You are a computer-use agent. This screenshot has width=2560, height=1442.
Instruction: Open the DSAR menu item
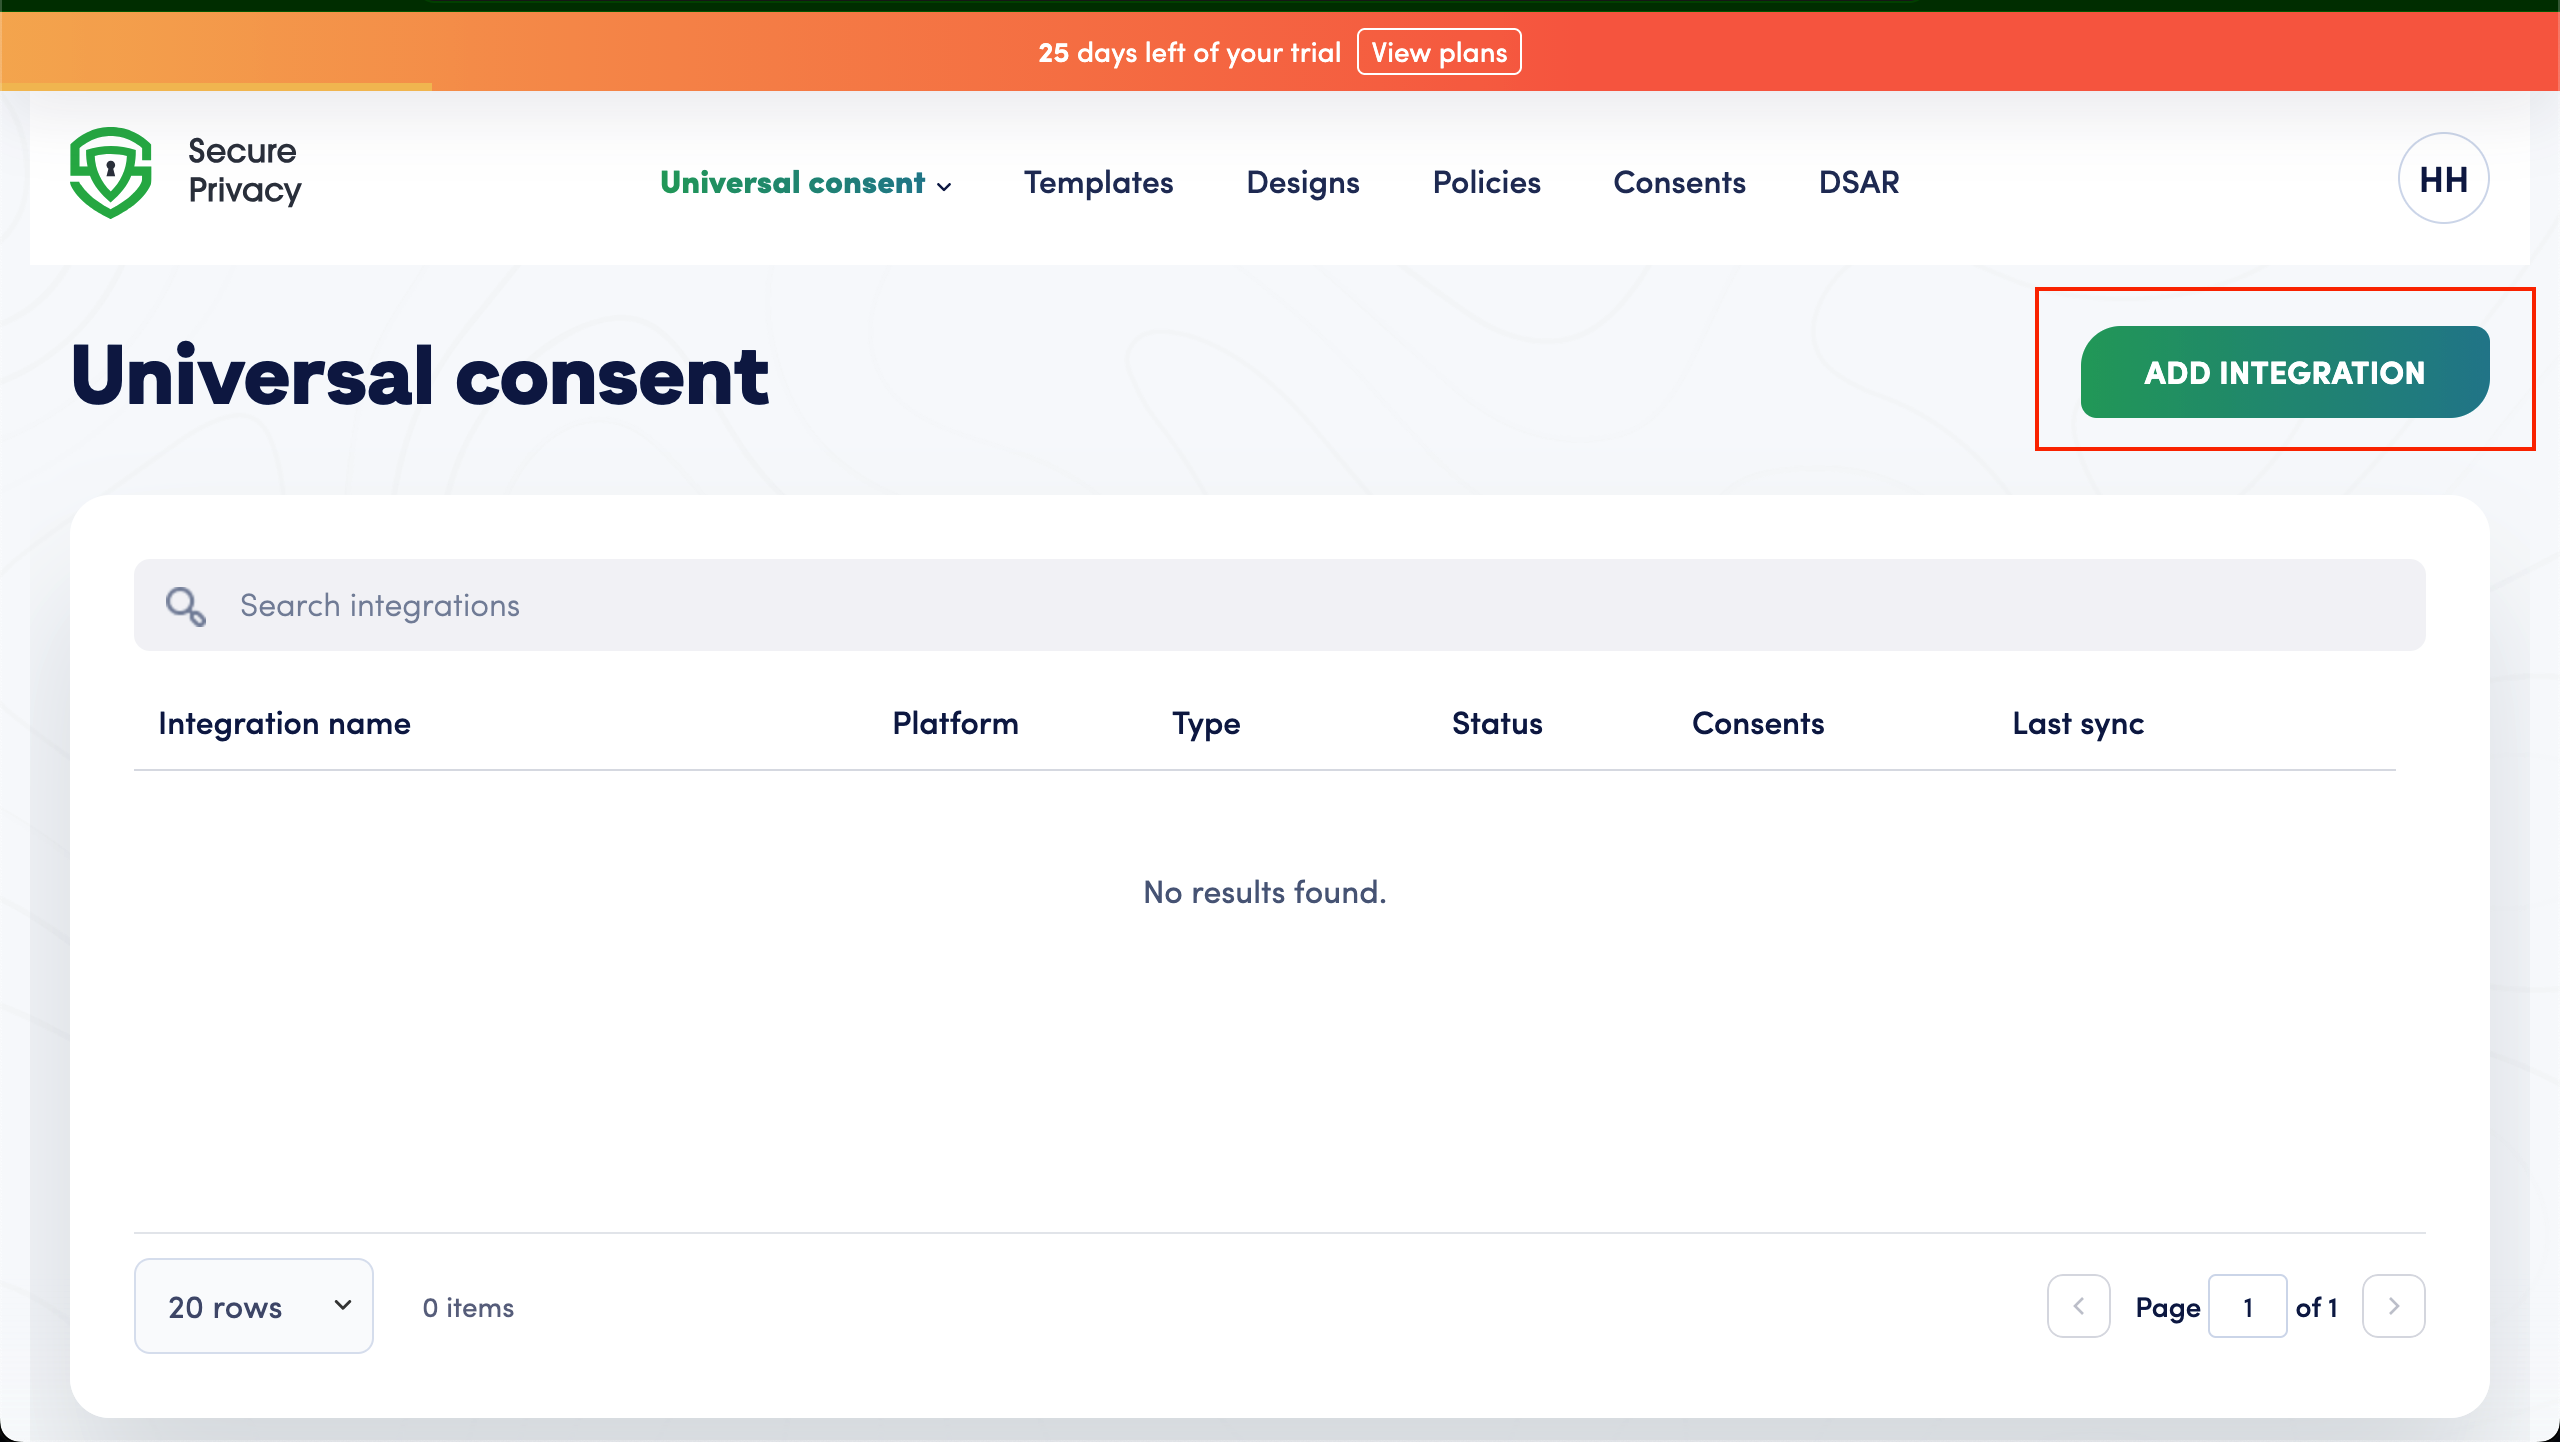pyautogui.click(x=1859, y=182)
